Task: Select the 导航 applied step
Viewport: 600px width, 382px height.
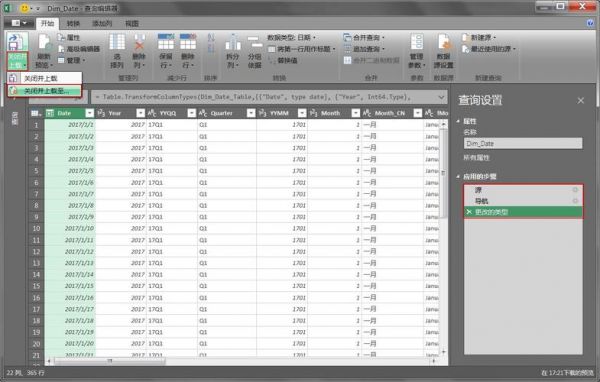Action: (523, 201)
